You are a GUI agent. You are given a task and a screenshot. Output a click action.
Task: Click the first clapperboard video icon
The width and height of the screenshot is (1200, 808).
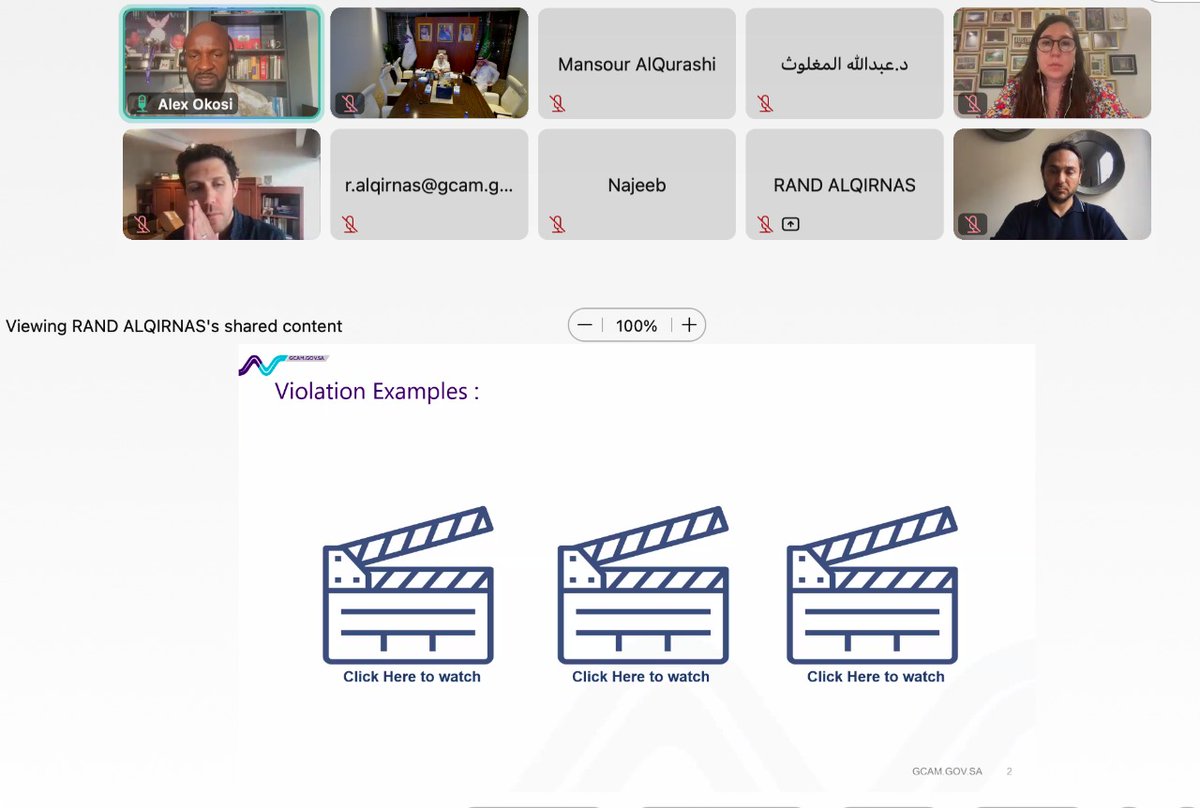[408, 585]
